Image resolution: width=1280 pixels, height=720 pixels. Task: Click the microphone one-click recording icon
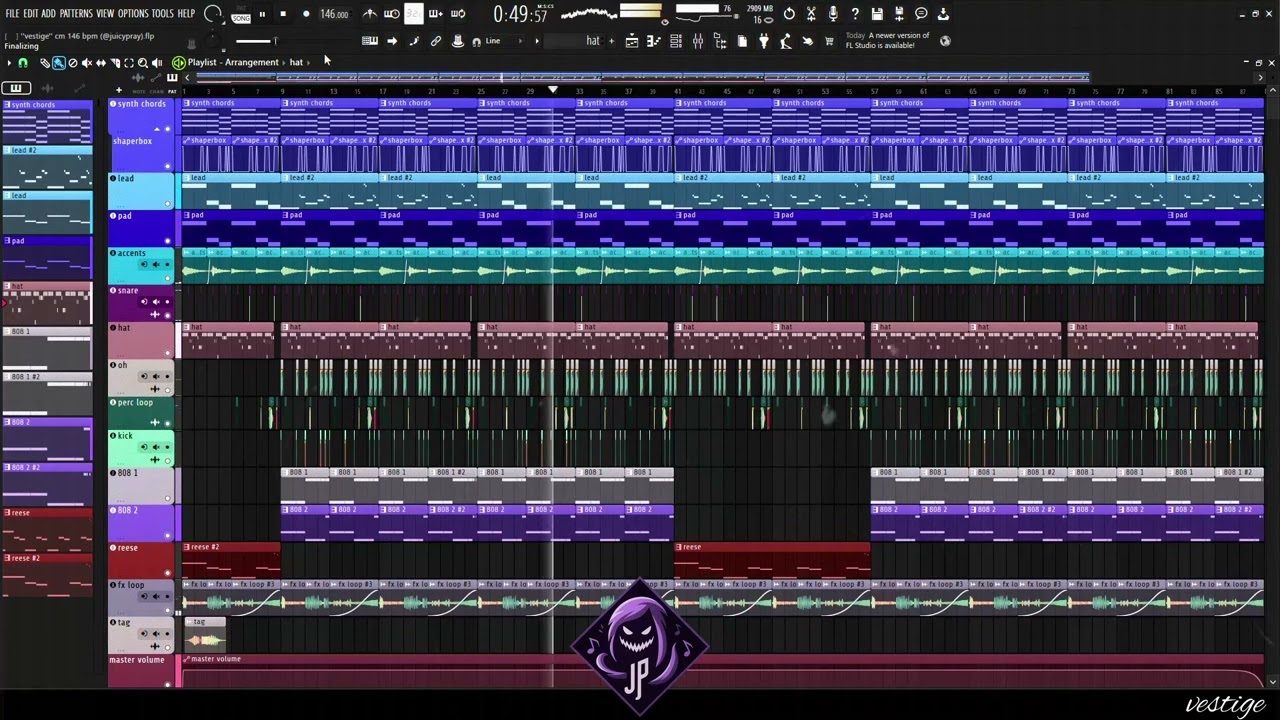[833, 14]
